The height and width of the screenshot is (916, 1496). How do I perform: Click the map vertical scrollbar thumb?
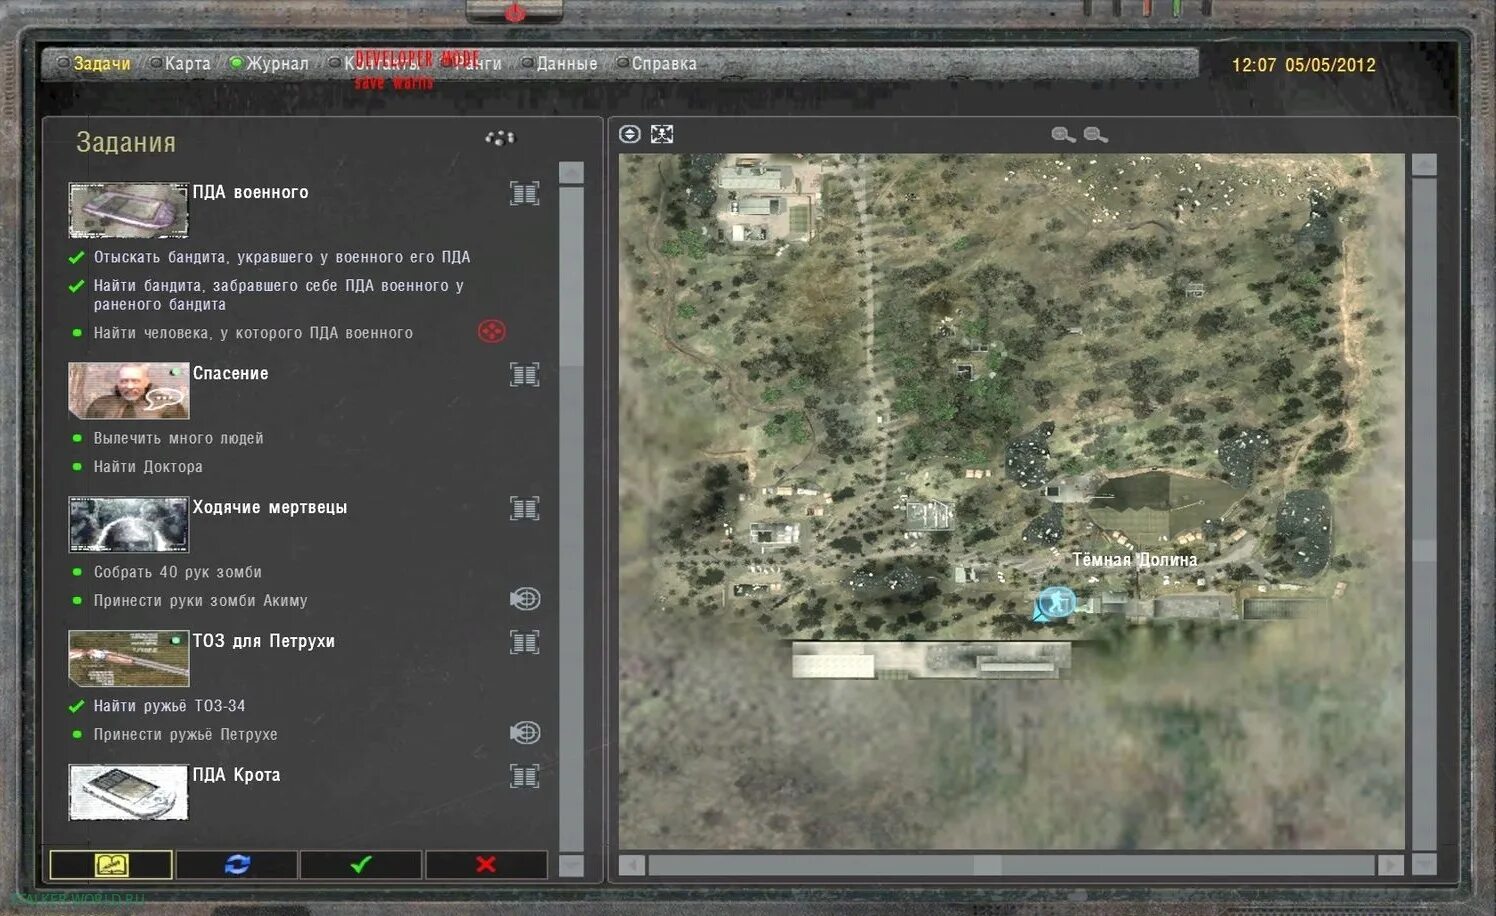1424,551
